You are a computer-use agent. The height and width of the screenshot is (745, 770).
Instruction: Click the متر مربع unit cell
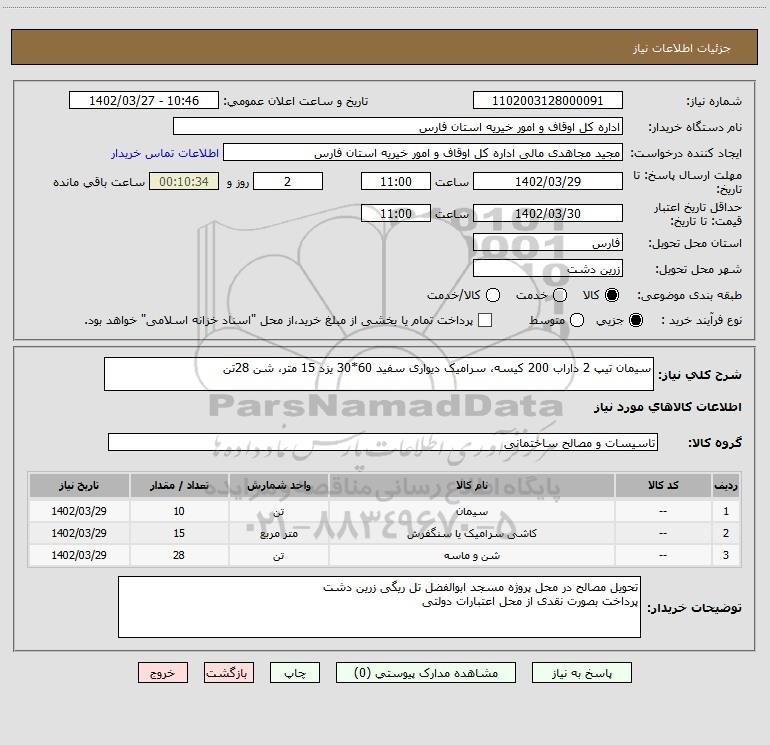(x=278, y=533)
